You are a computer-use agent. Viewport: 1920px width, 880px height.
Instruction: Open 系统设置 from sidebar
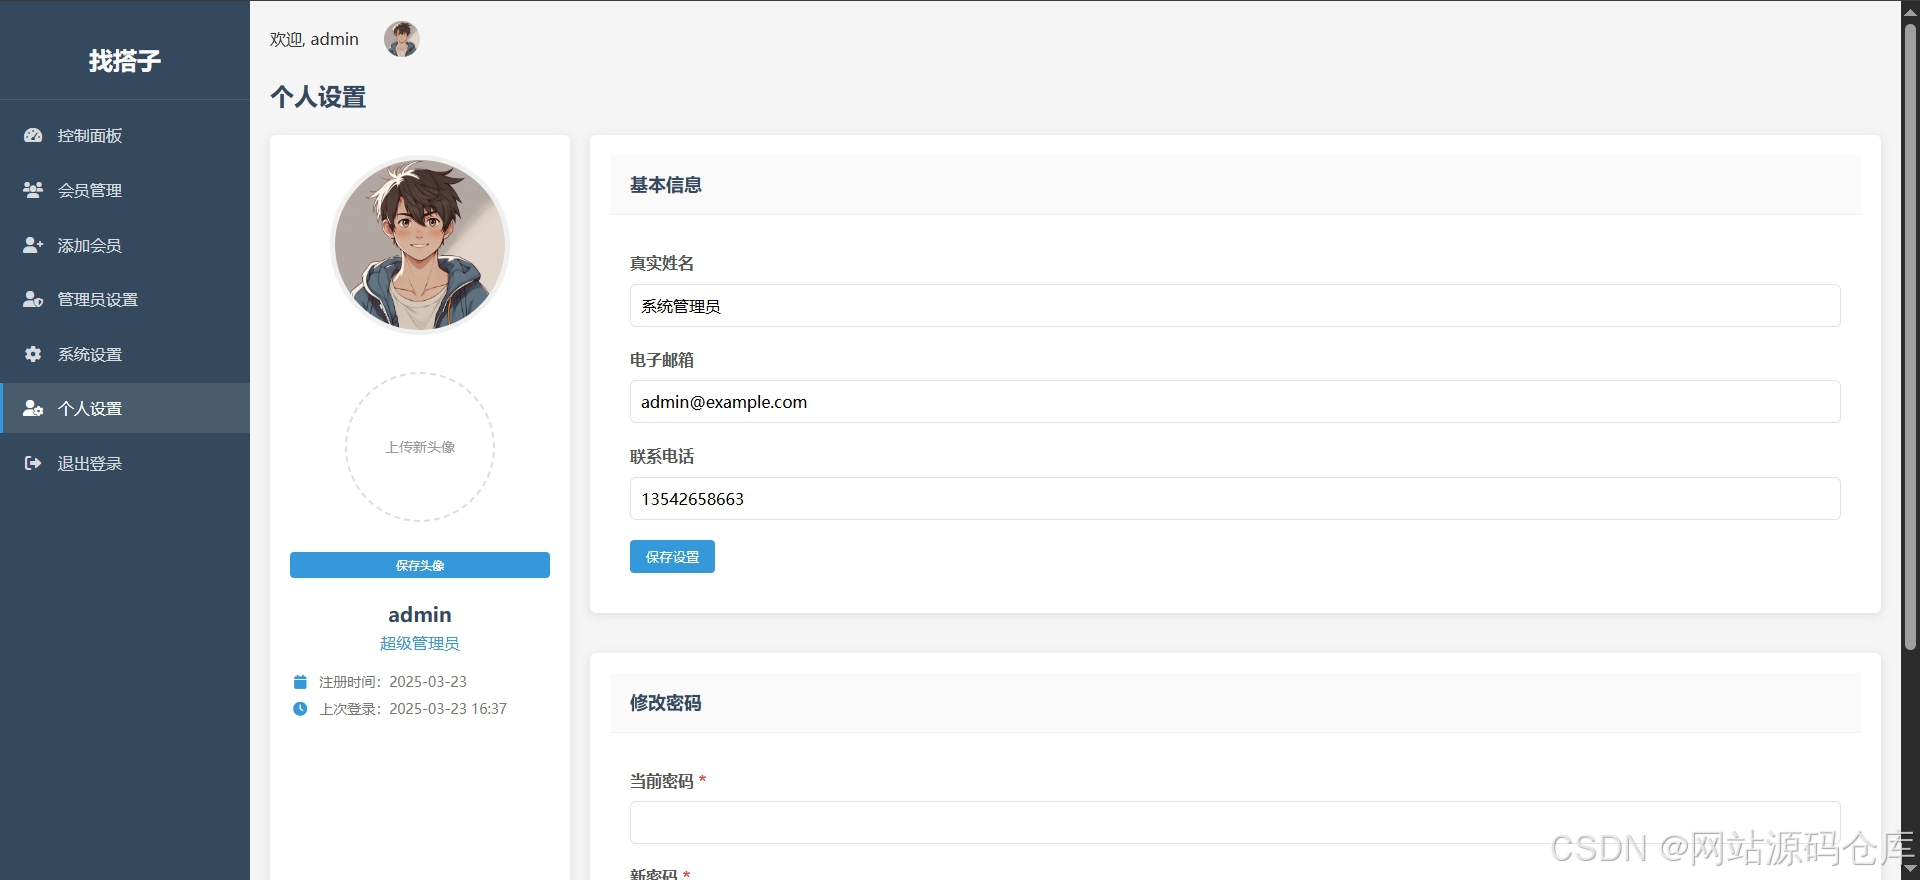coord(125,354)
